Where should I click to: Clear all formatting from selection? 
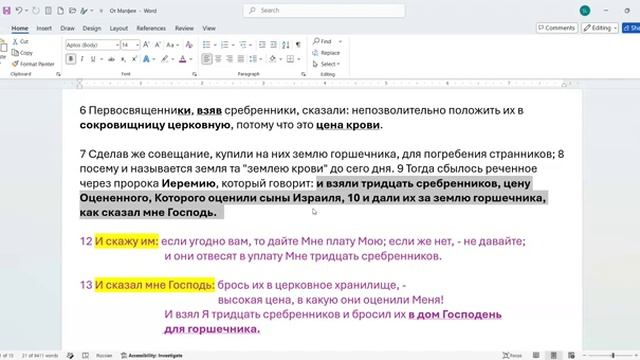pyautogui.click(x=189, y=44)
